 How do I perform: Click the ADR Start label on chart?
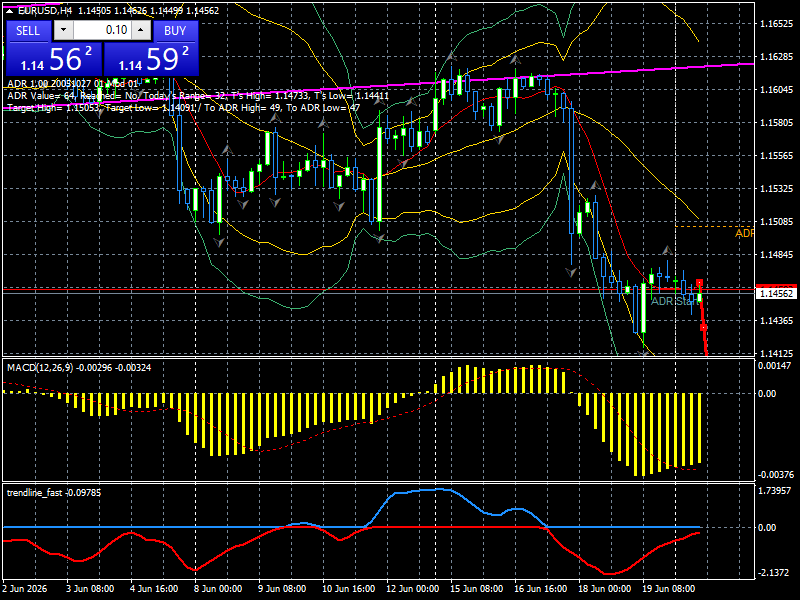click(x=673, y=302)
